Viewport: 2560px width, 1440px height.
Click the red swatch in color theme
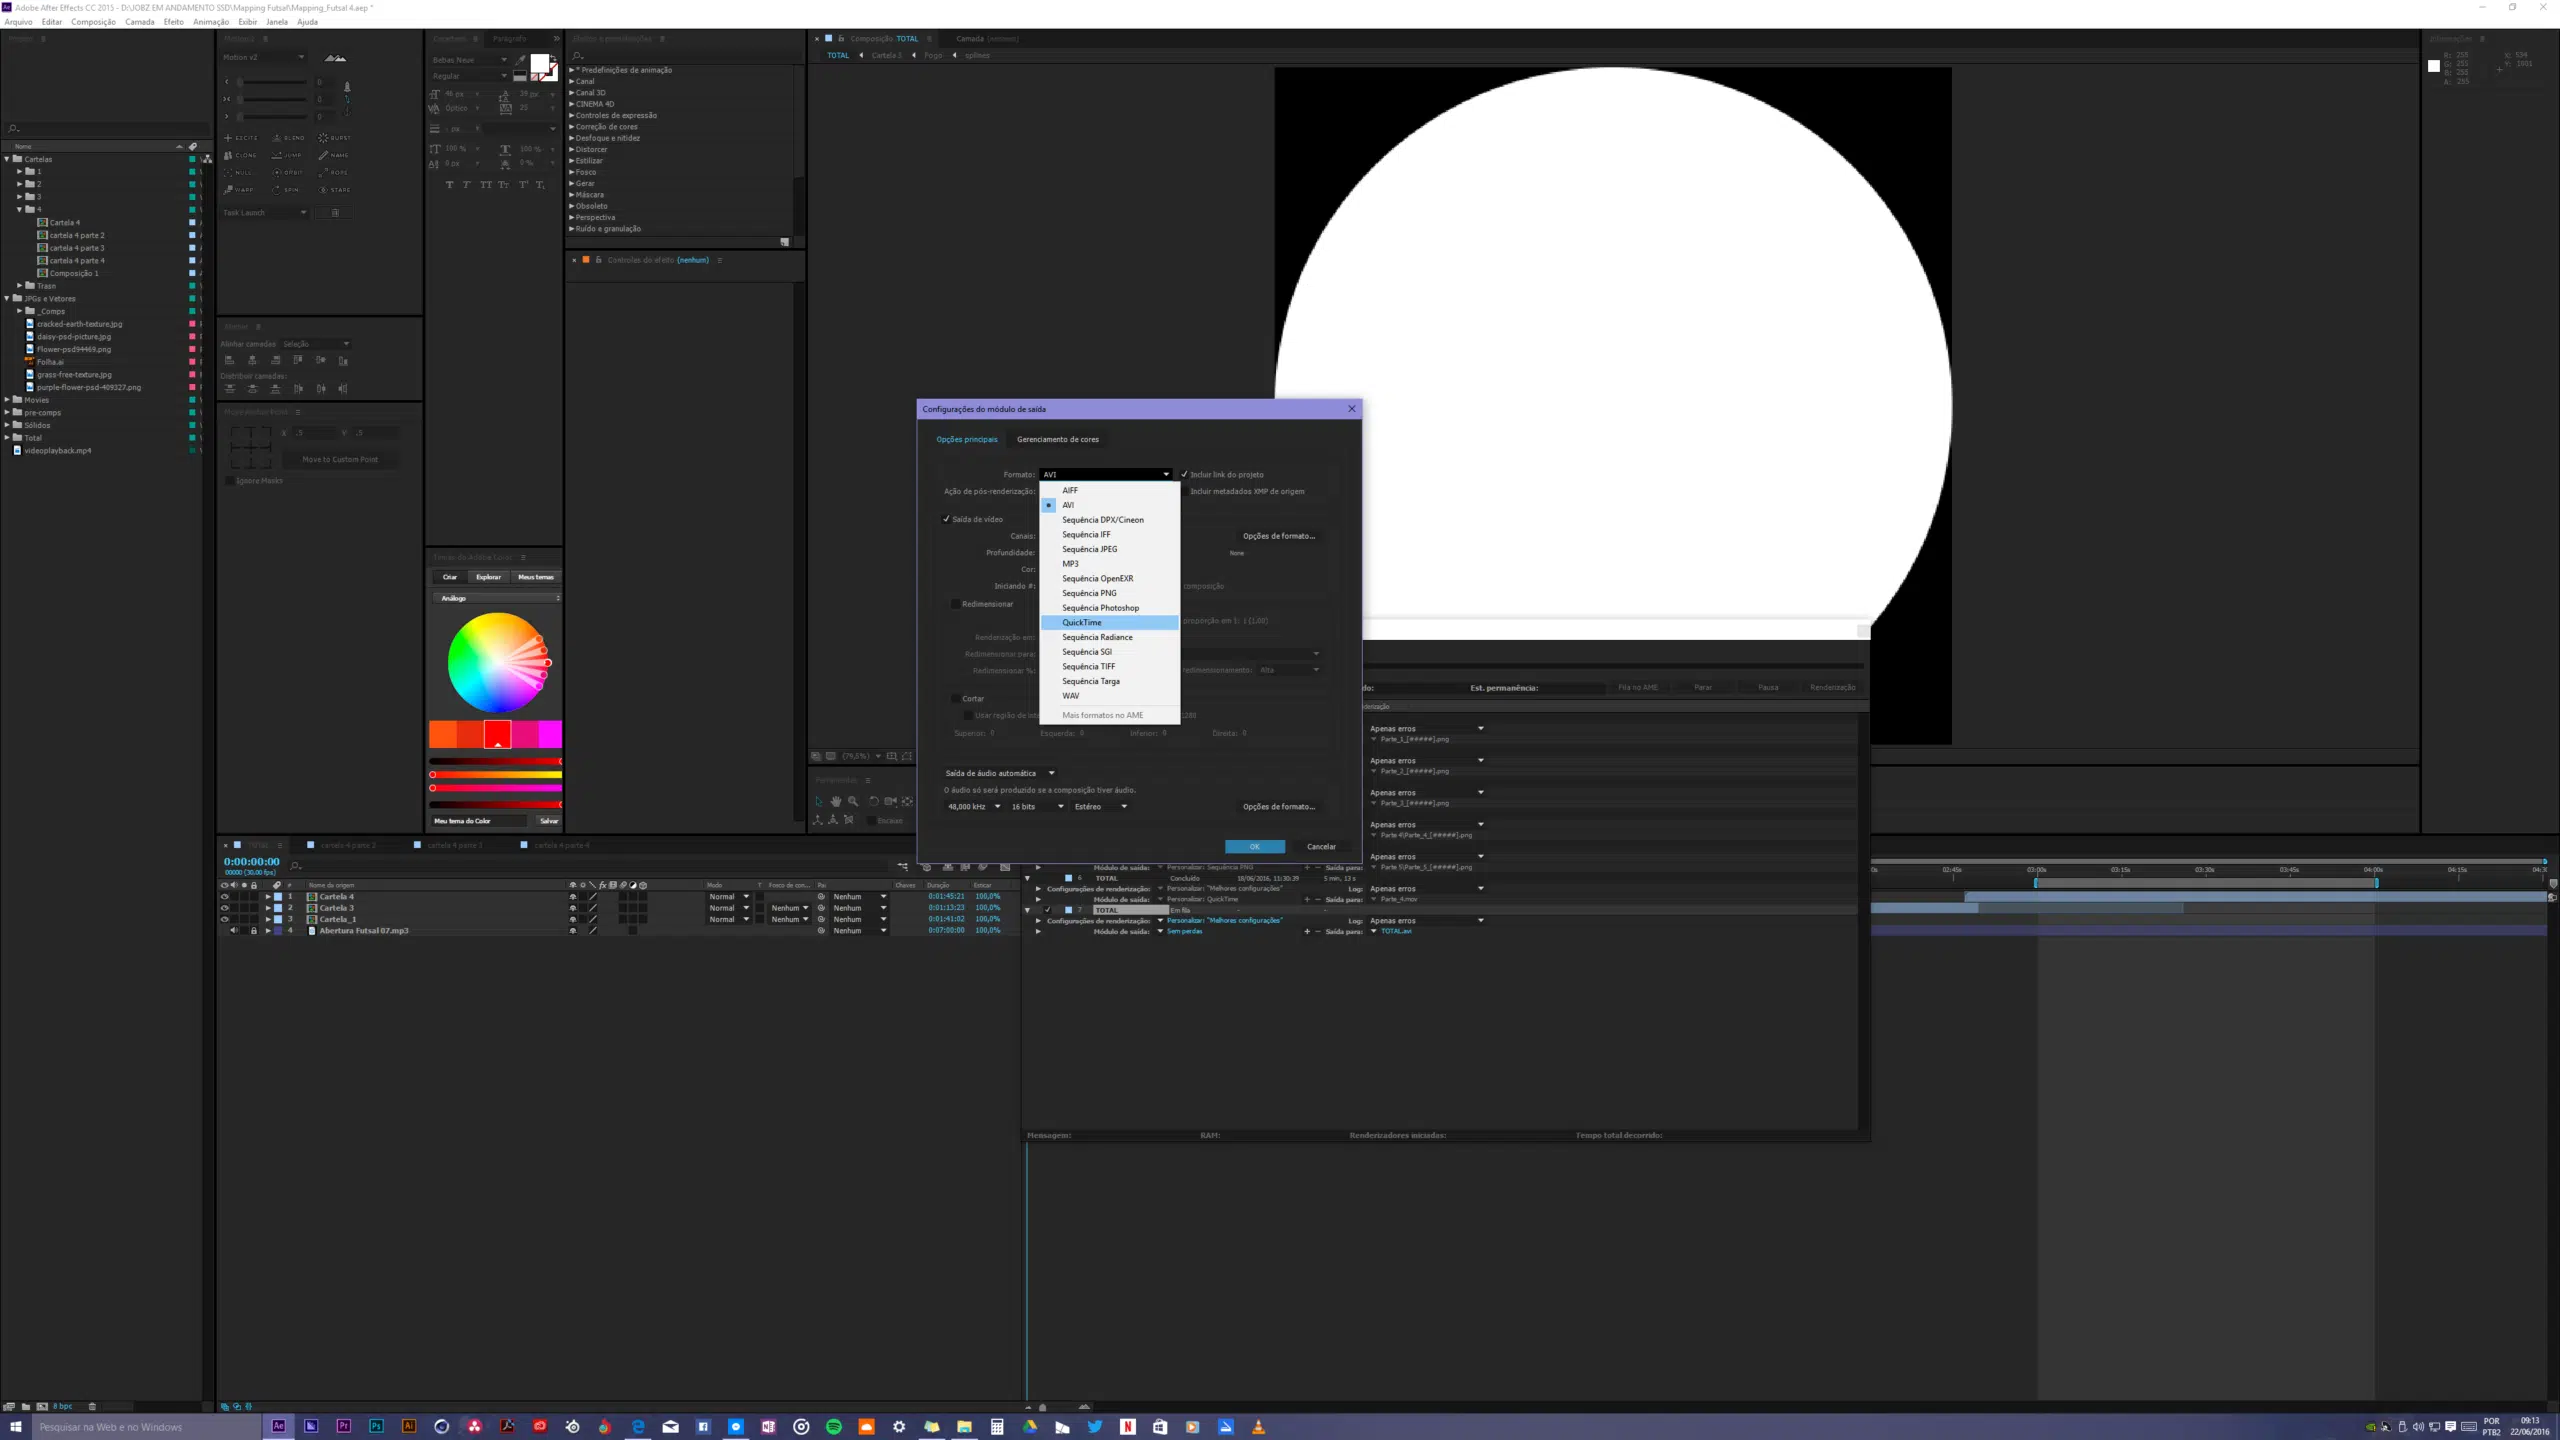497,734
